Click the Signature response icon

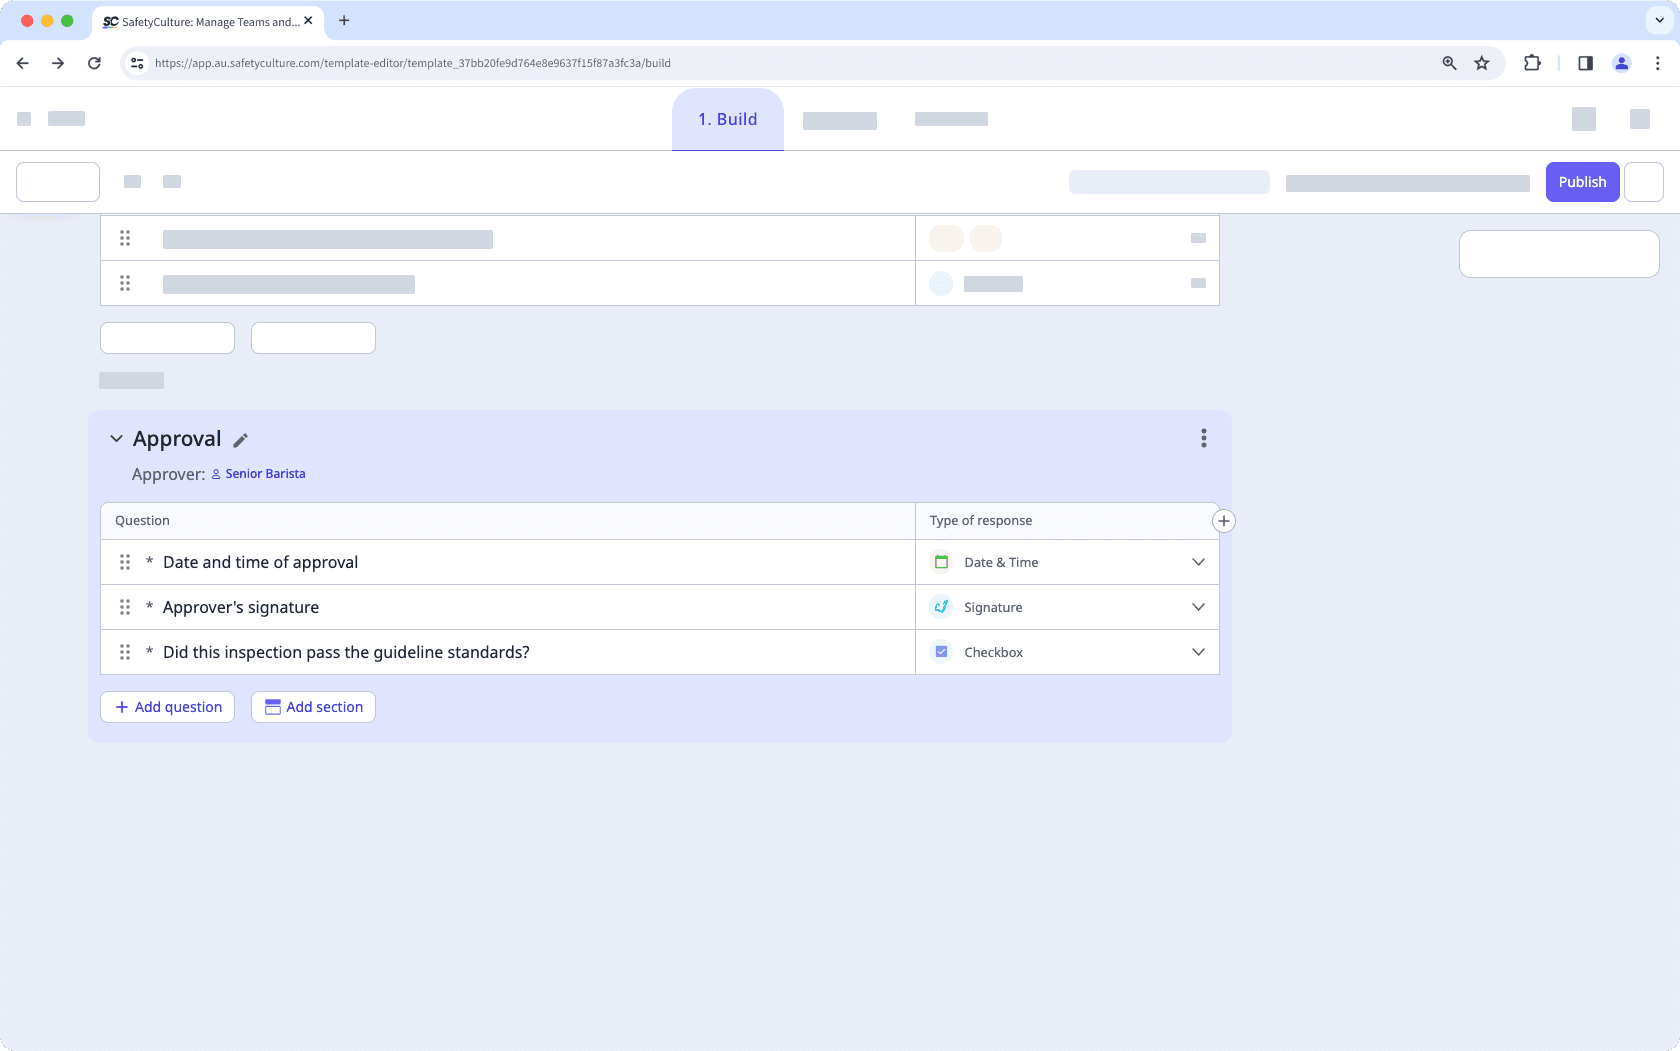coord(941,607)
